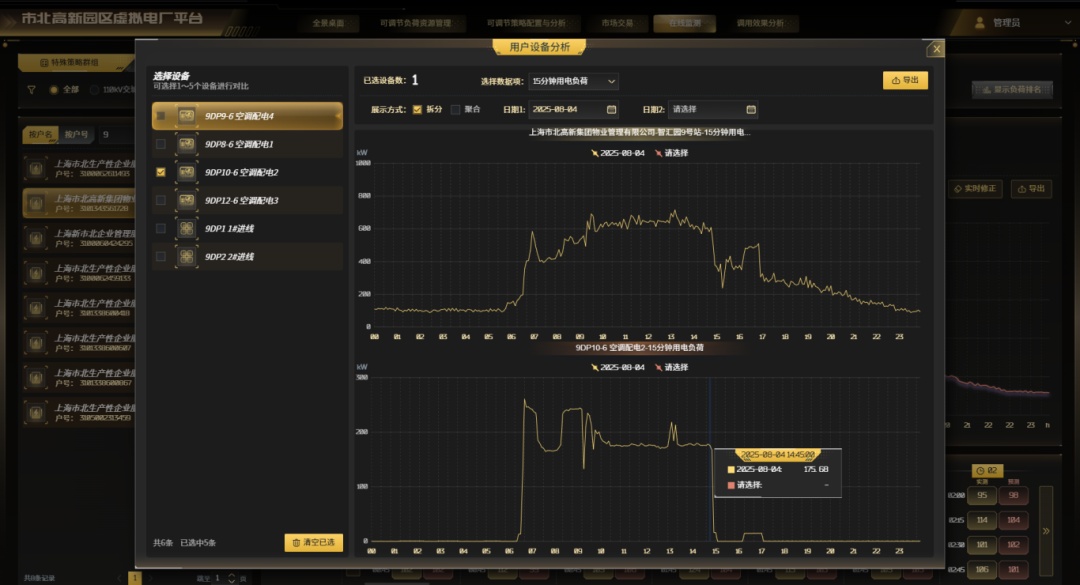Click the 9DP1 1#进线 device icon
The height and width of the screenshot is (585, 1080).
click(186, 229)
